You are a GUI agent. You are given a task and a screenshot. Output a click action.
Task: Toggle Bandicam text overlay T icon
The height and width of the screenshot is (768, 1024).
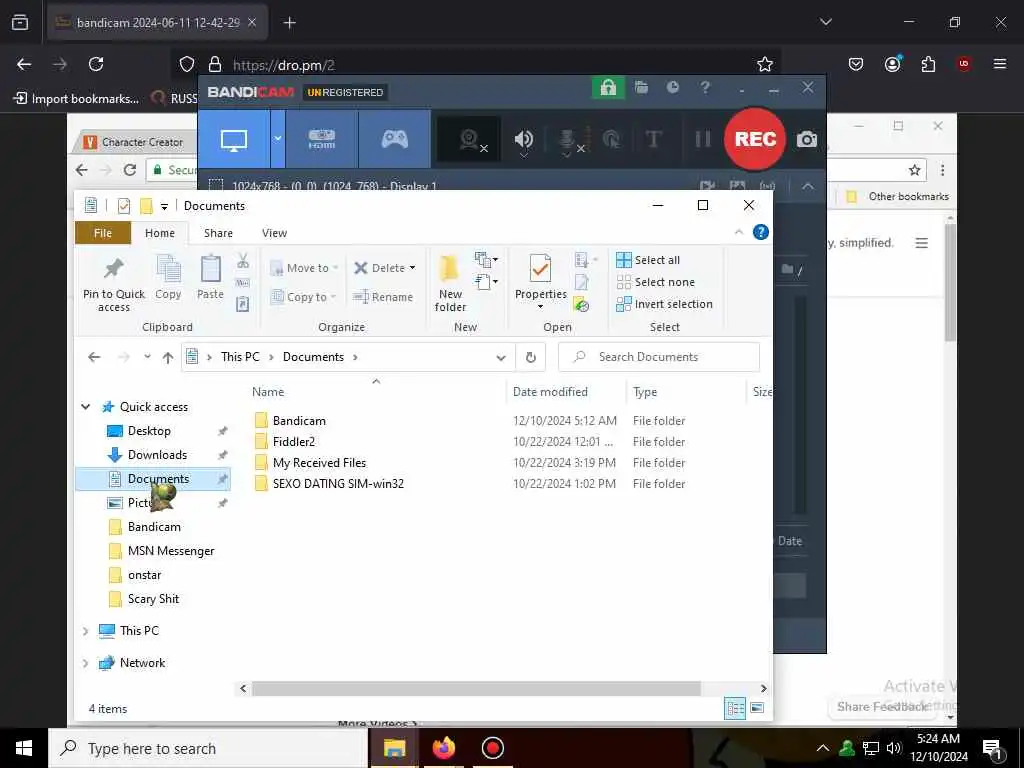[653, 139]
